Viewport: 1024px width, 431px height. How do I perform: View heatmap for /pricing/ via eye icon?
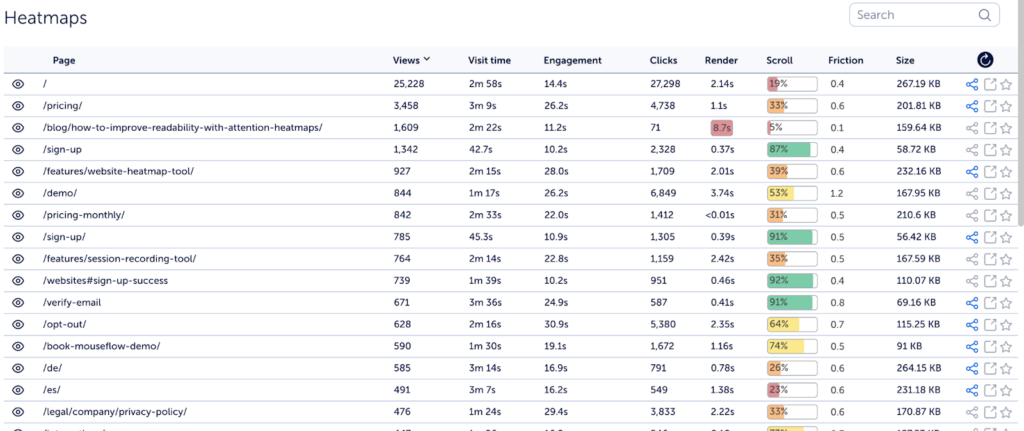coord(18,106)
